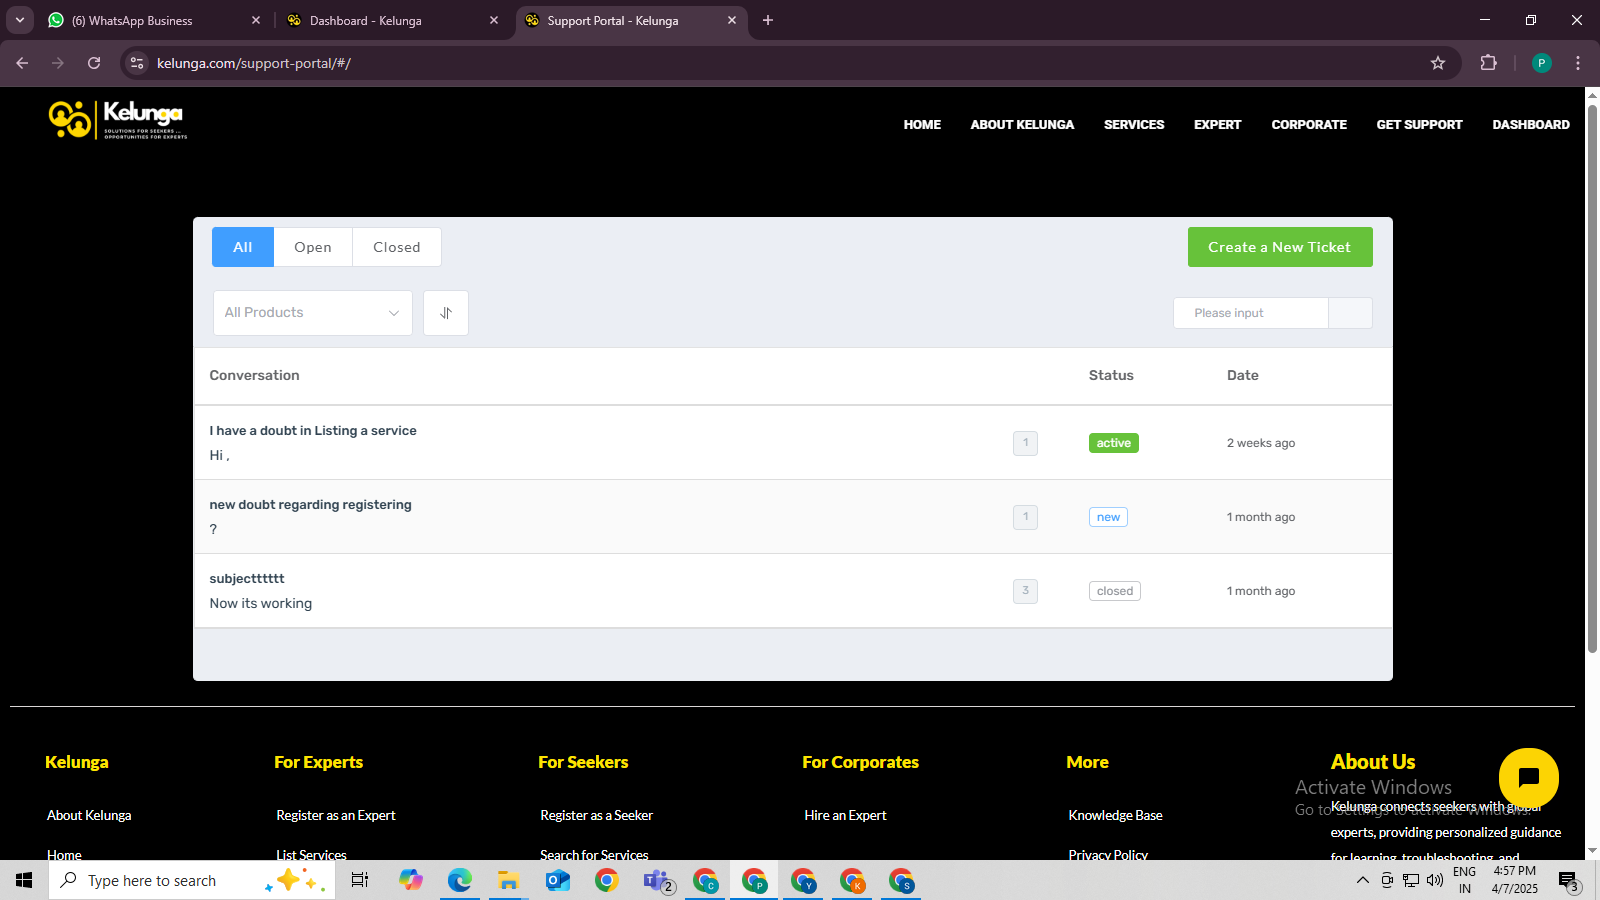The image size is (1600, 900).
Task: Open Outlook from taskbar
Action: (557, 880)
